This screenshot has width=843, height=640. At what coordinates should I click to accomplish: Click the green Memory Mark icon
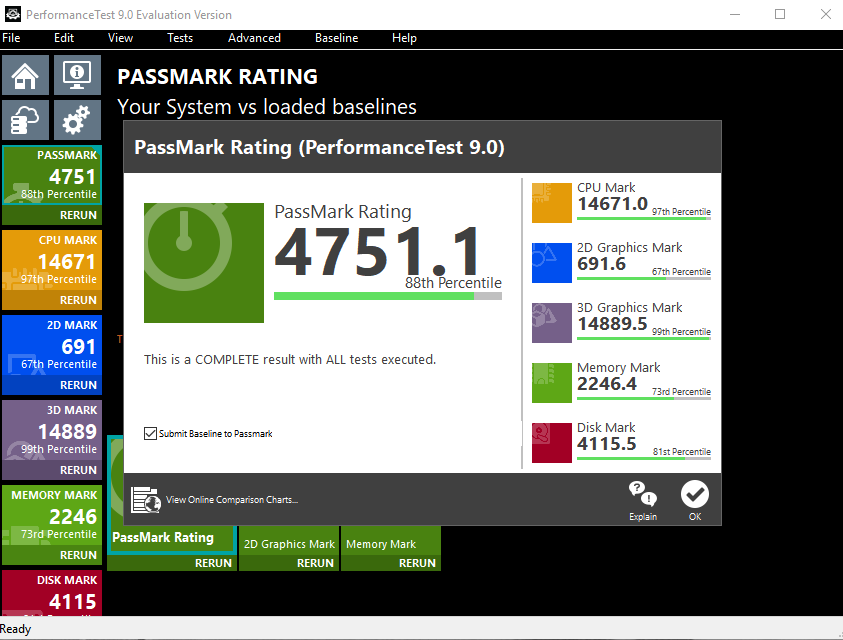[x=552, y=383]
